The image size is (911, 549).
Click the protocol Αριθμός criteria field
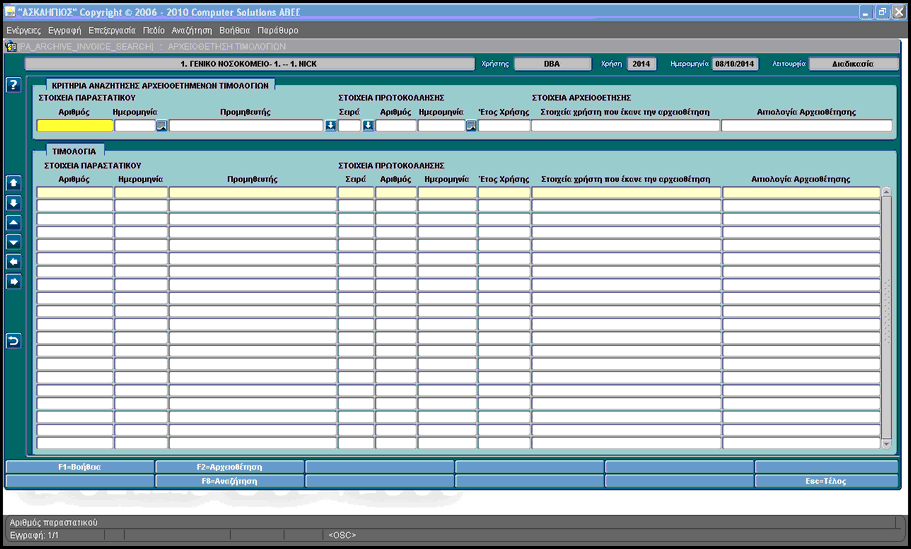pyautogui.click(x=396, y=125)
